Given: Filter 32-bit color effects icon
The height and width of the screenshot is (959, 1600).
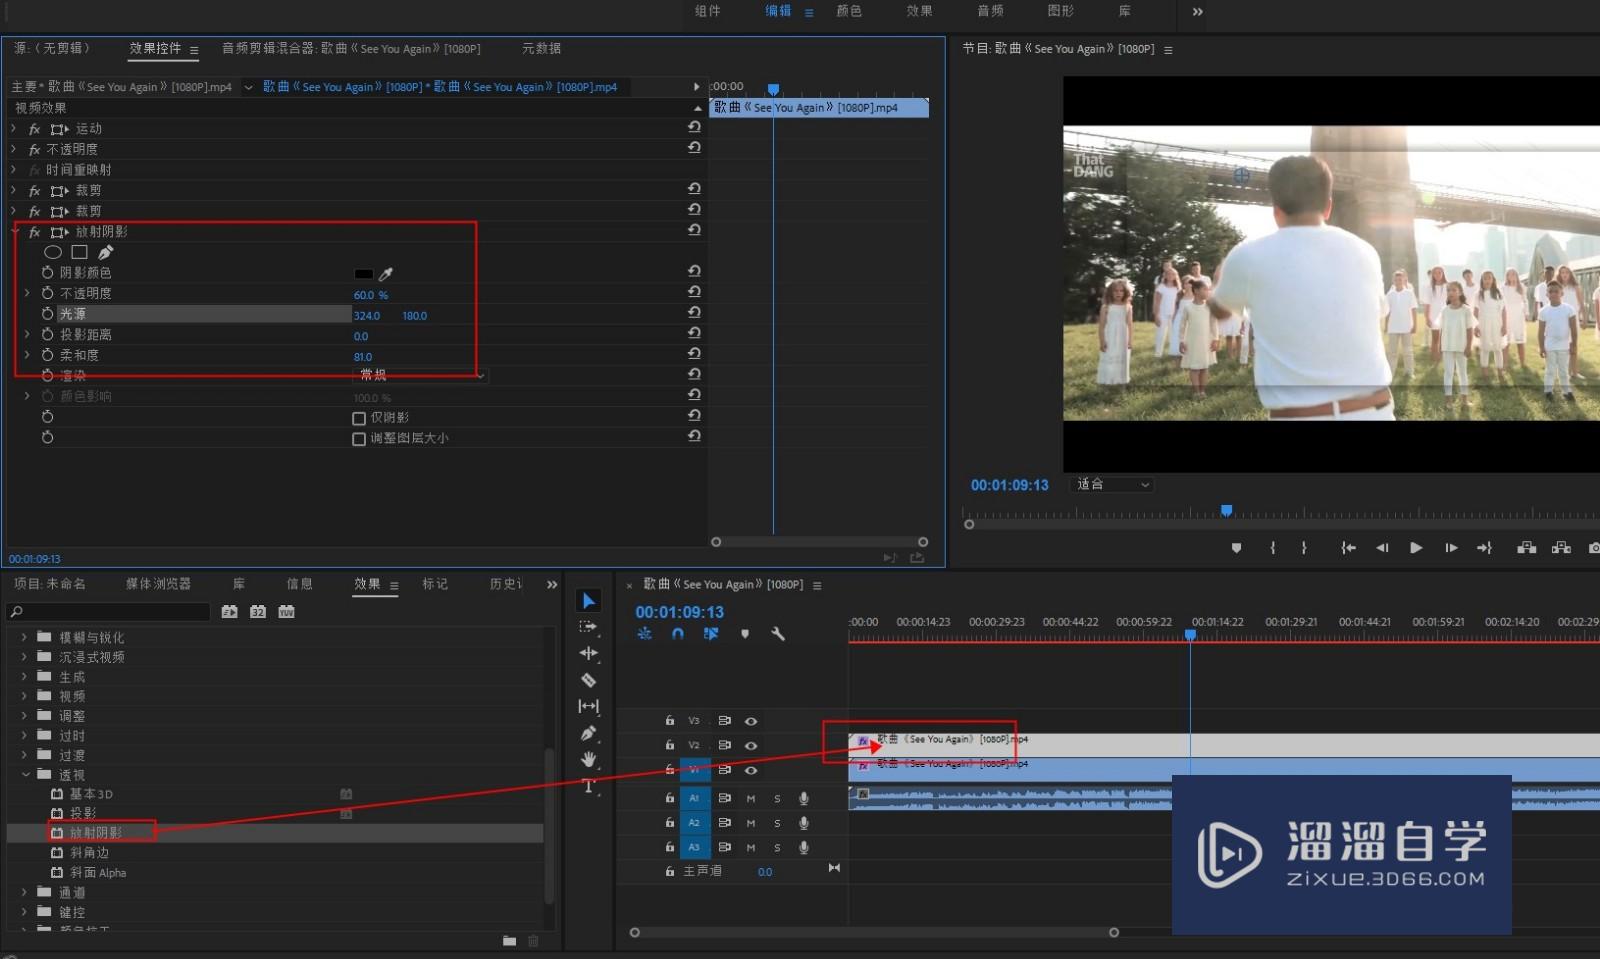Looking at the screenshot, I should (258, 611).
